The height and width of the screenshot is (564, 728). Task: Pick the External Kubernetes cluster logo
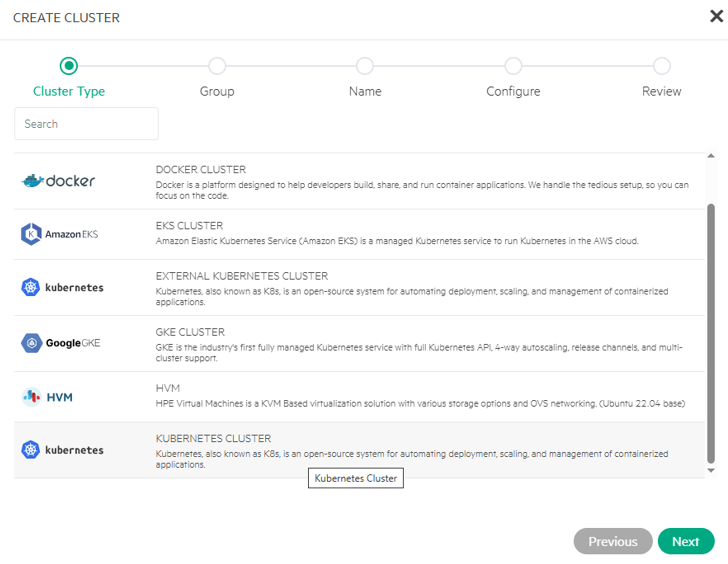point(63,287)
